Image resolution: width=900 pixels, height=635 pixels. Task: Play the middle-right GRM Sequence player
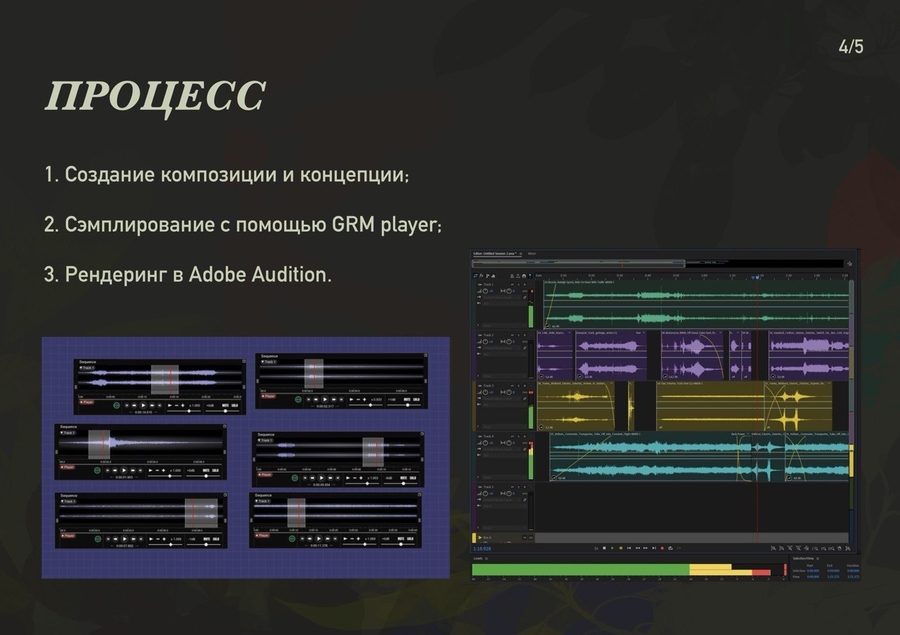[321, 478]
